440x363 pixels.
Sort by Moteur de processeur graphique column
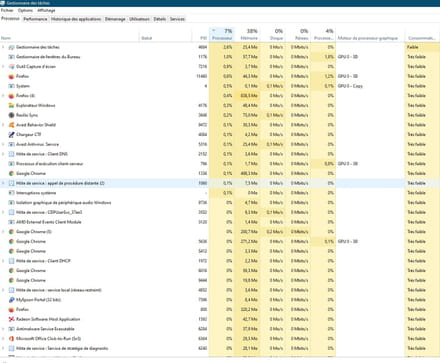pyautogui.click(x=370, y=35)
